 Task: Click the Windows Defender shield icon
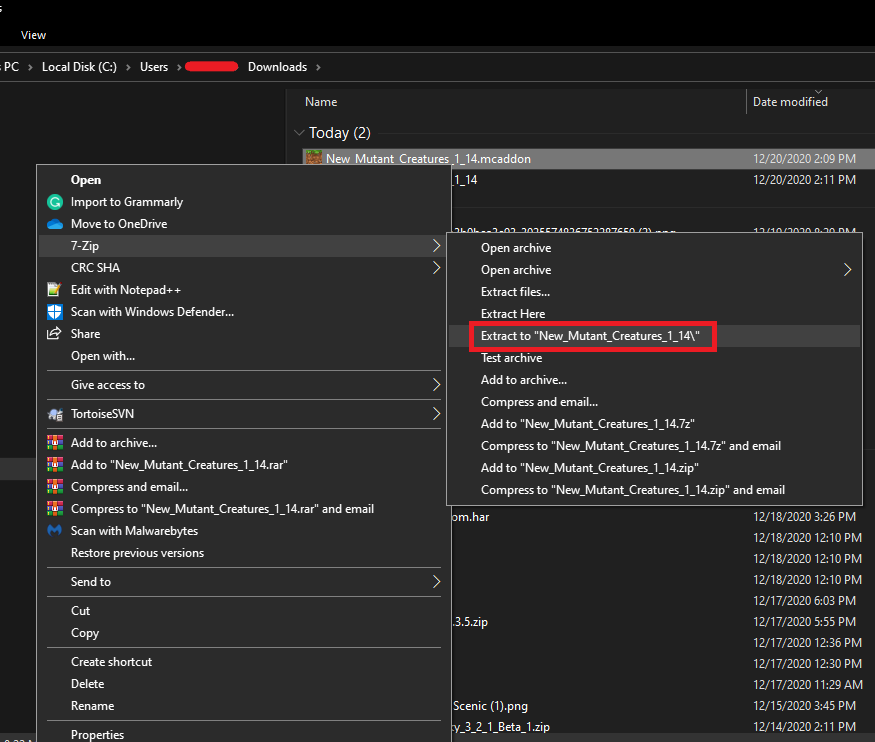click(x=53, y=311)
